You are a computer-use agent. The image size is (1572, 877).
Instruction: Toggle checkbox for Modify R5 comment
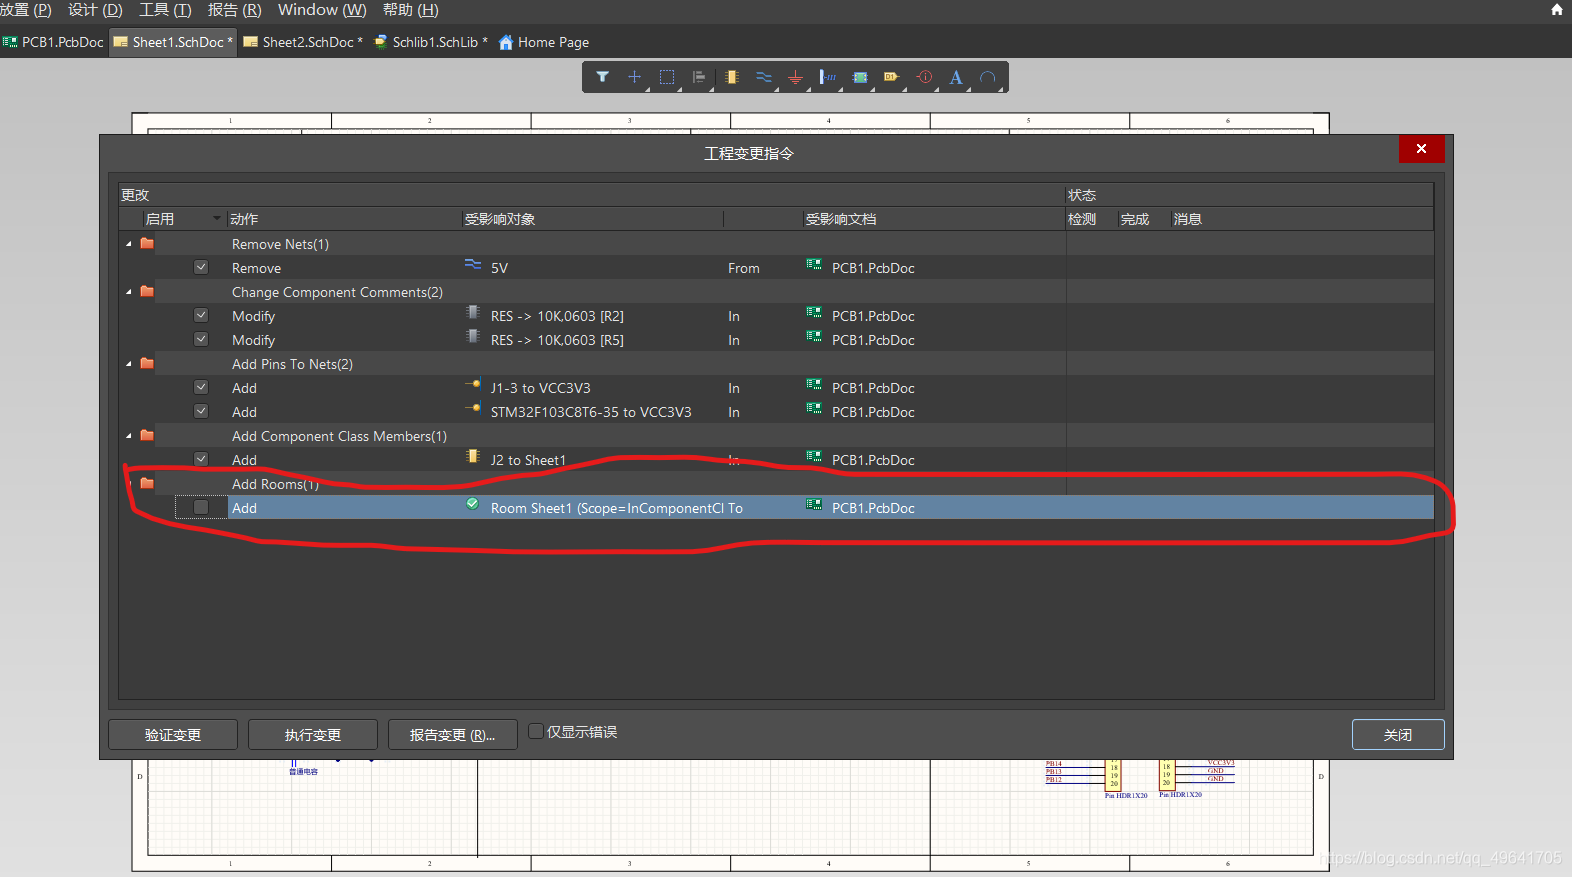coord(201,339)
